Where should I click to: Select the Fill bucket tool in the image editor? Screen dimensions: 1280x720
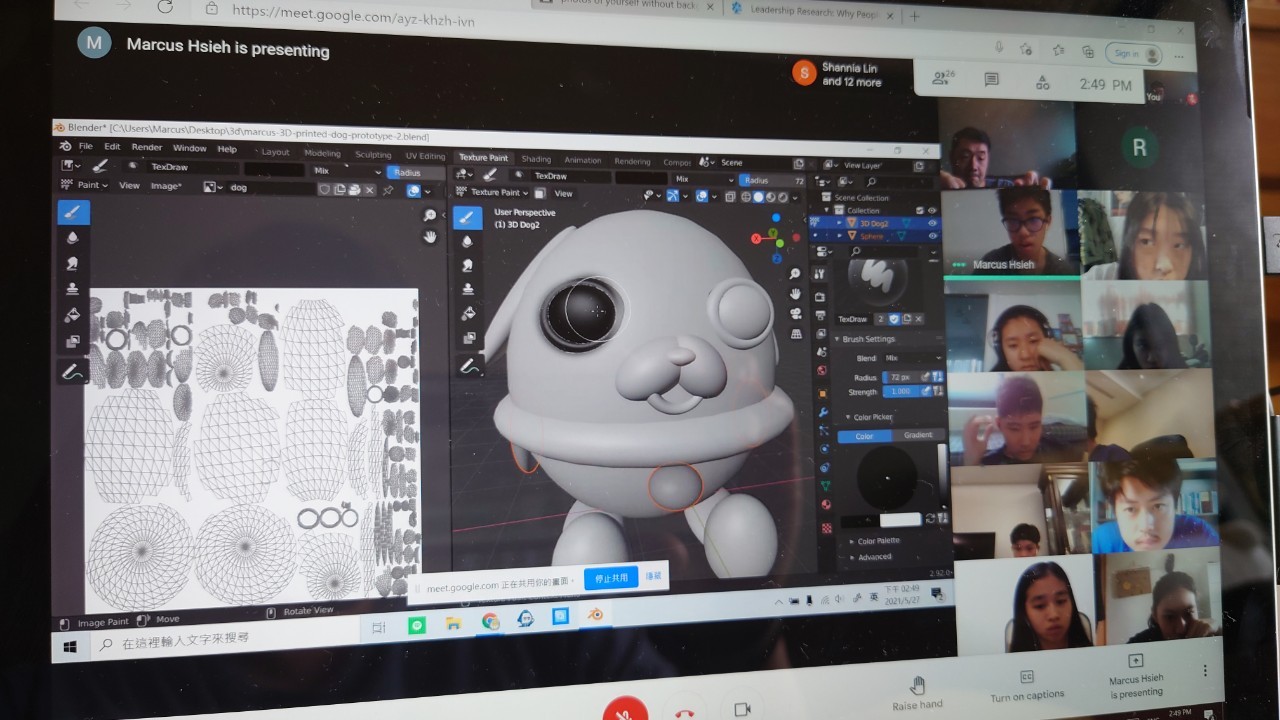coord(73,316)
